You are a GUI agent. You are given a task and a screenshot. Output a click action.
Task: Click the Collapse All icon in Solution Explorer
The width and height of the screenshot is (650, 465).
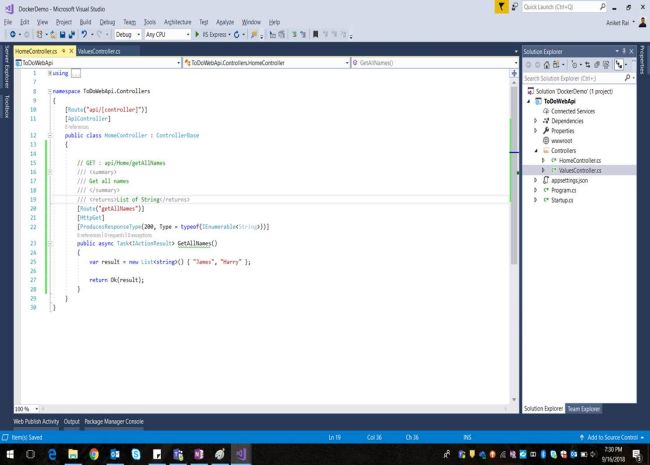597,65
